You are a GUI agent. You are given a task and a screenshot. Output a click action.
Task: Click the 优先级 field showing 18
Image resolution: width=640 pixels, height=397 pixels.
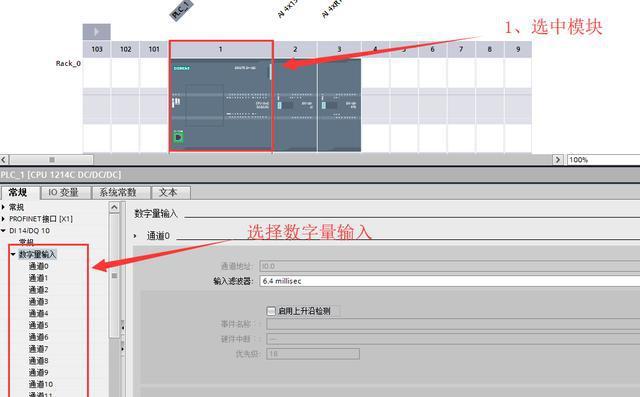[313, 354]
